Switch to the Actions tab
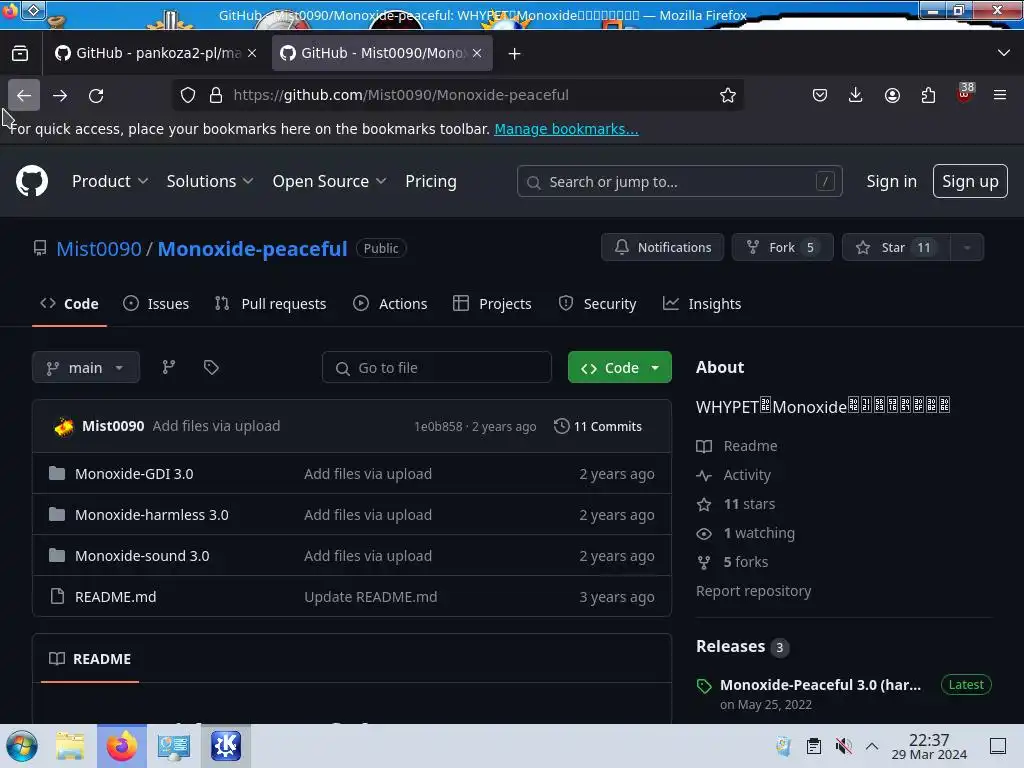The height and width of the screenshot is (768, 1024). [x=390, y=304]
